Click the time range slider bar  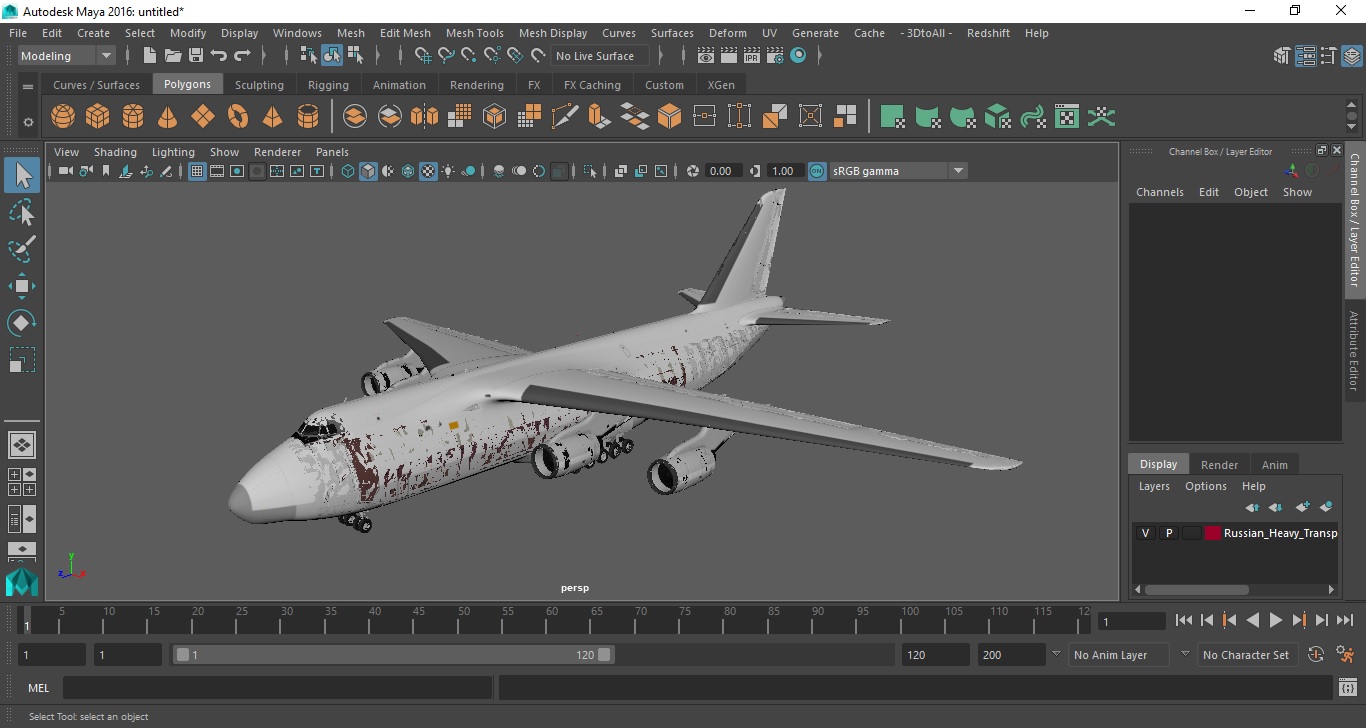pos(394,655)
